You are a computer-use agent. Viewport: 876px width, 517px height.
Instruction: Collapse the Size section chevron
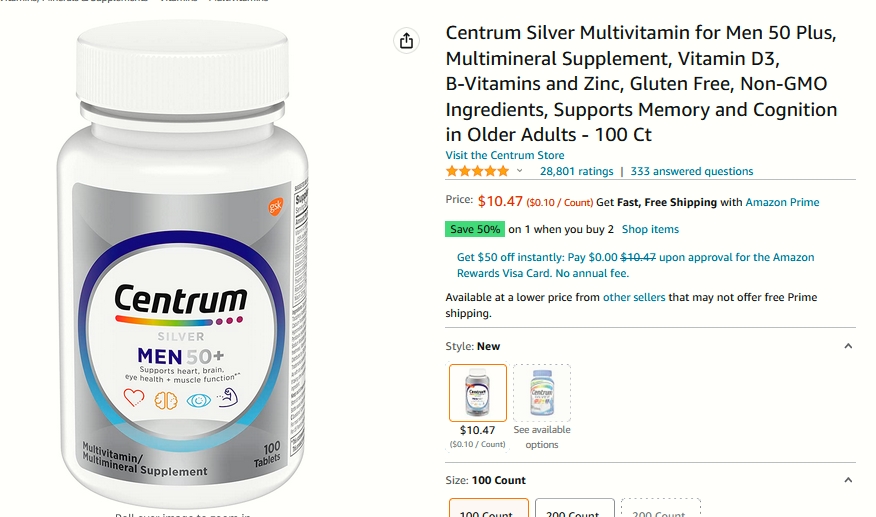point(848,480)
